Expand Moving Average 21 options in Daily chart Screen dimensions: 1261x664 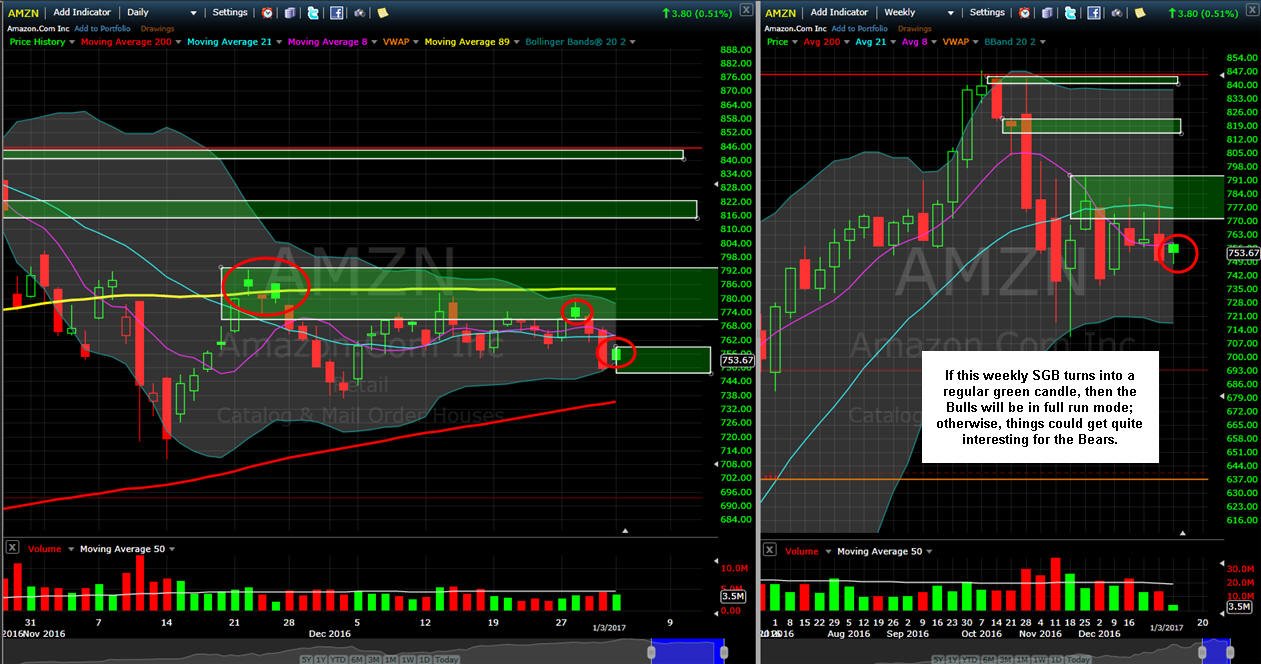point(279,42)
